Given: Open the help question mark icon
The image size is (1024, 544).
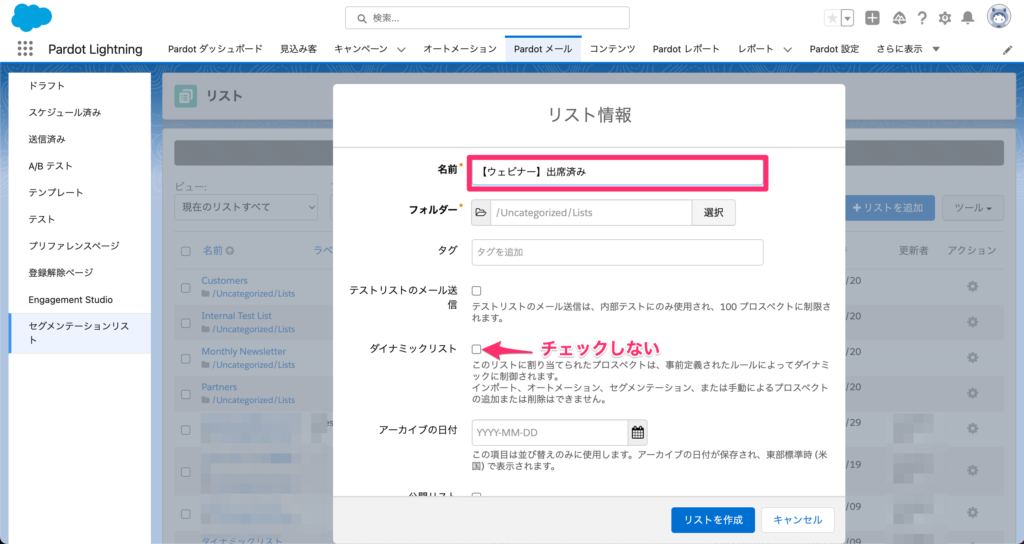Looking at the screenshot, I should (x=921, y=18).
